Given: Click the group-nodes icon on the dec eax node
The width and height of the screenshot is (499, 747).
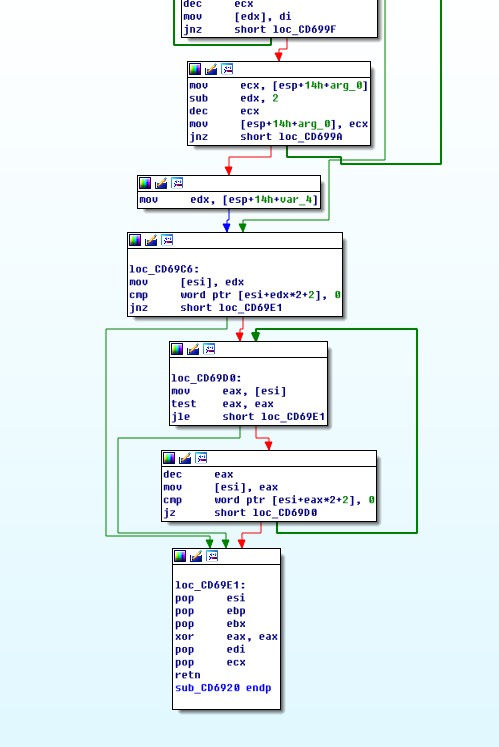Looking at the screenshot, I should 201,458.
